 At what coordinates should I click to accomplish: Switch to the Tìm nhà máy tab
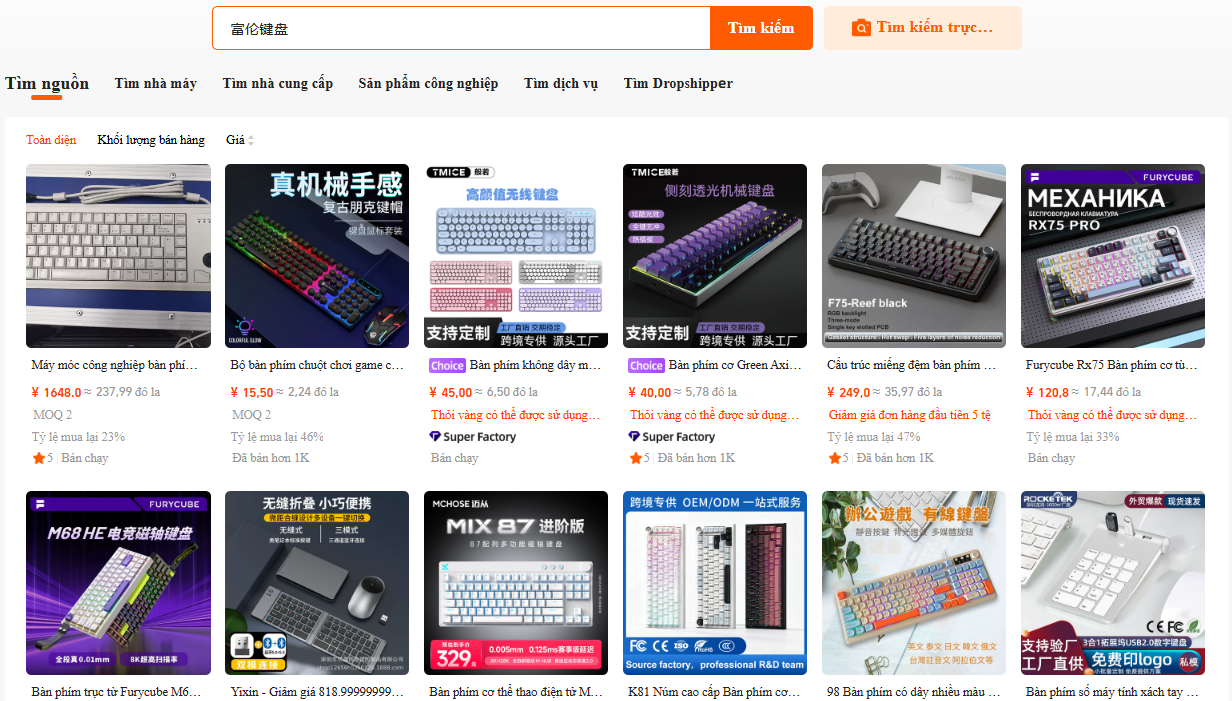click(x=155, y=84)
